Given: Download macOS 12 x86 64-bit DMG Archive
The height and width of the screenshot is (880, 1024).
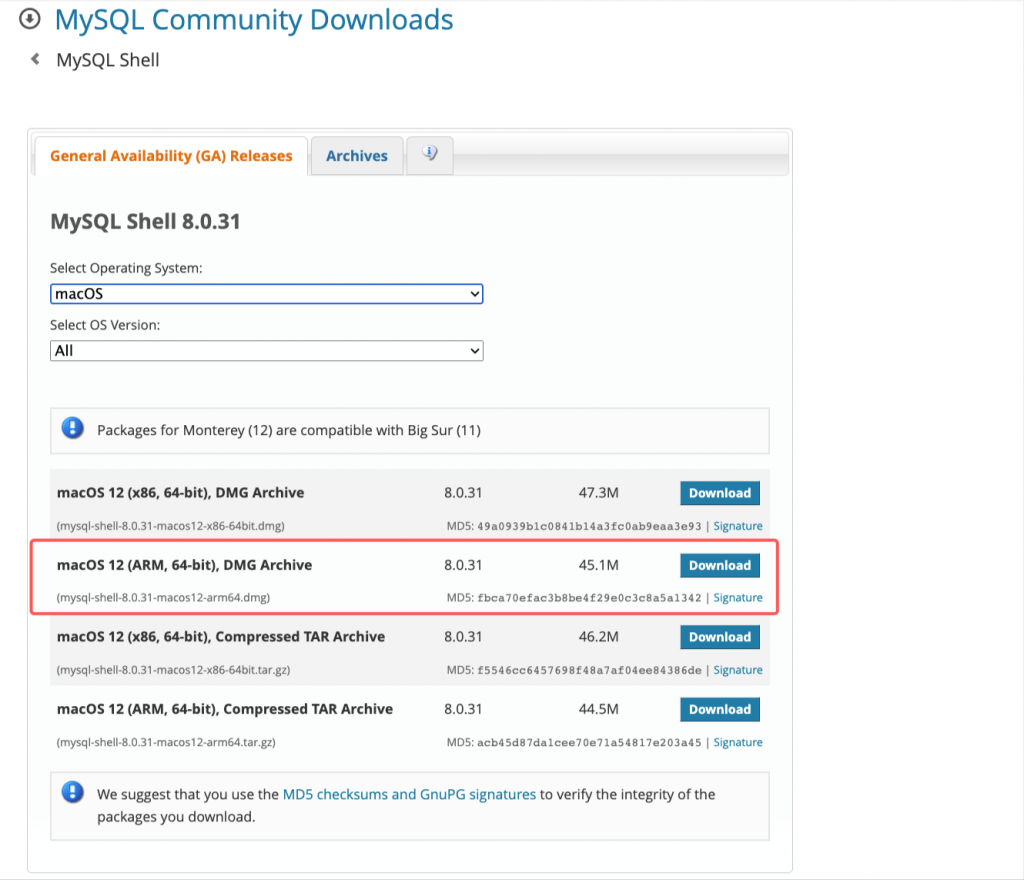Looking at the screenshot, I should pos(720,493).
